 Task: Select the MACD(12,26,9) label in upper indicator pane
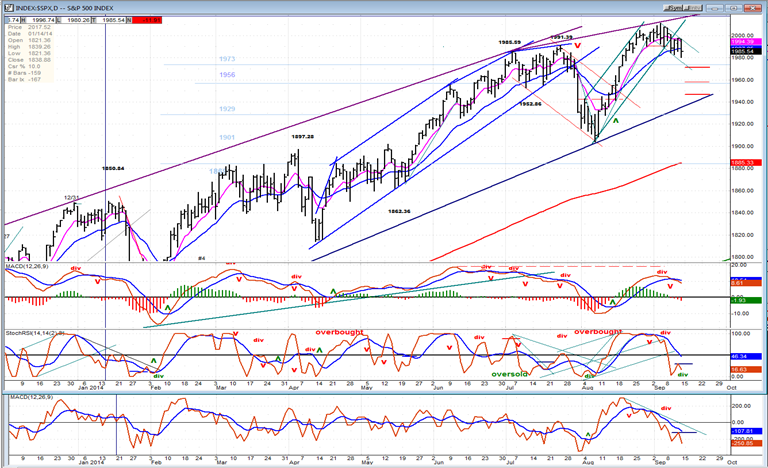(x=27, y=266)
